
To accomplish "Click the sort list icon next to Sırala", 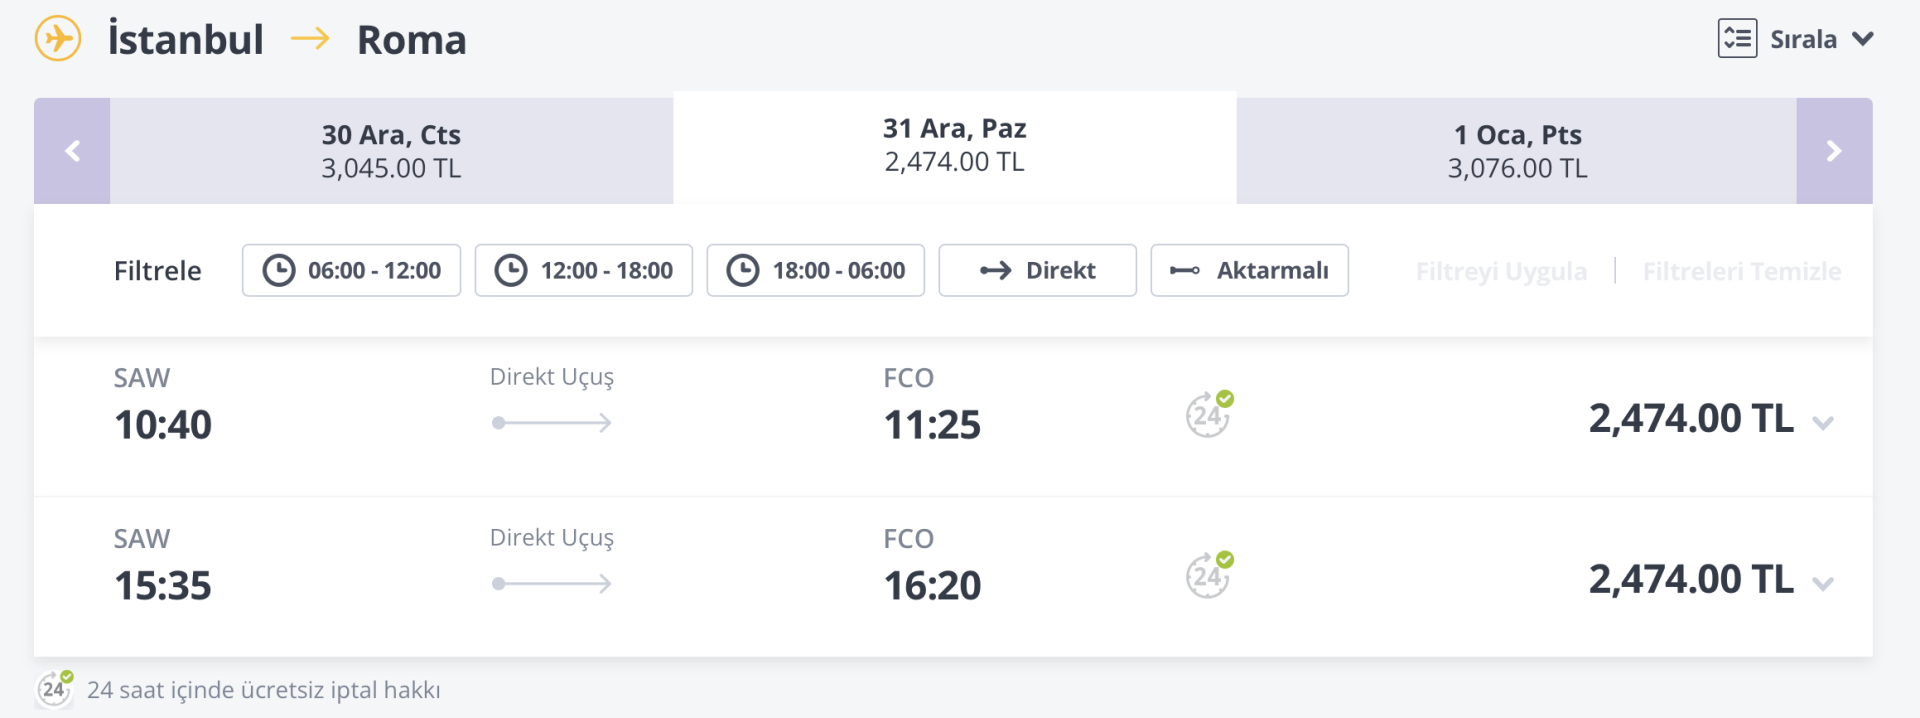I will (1737, 39).
